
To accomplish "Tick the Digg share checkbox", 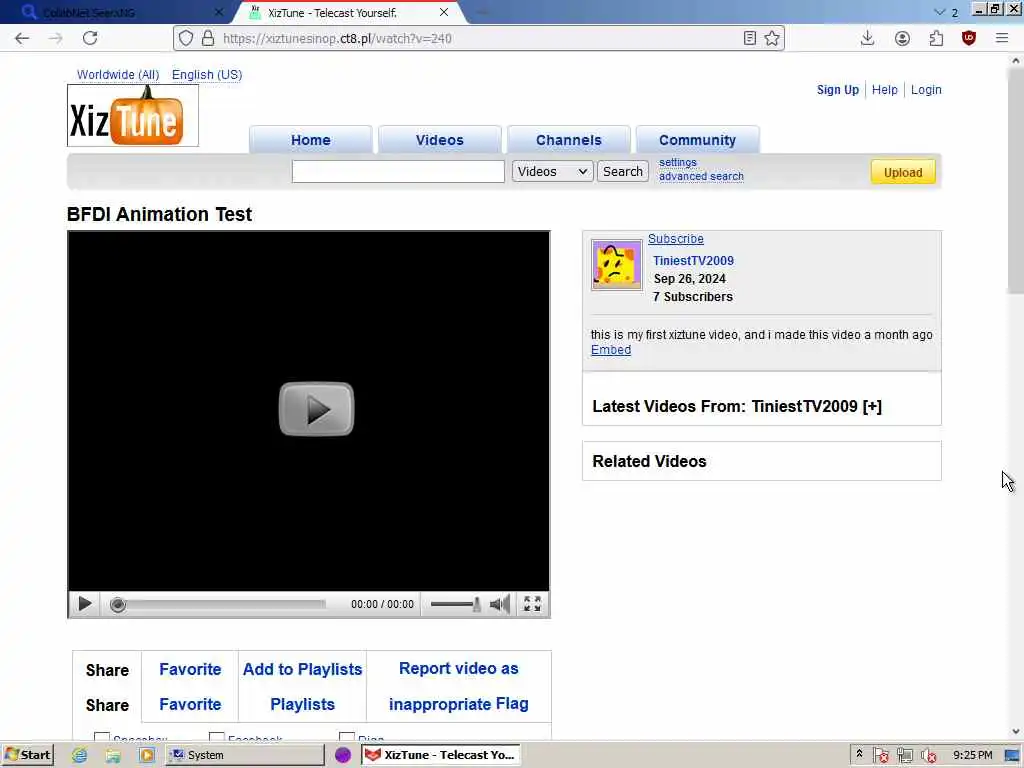I will coord(347,737).
